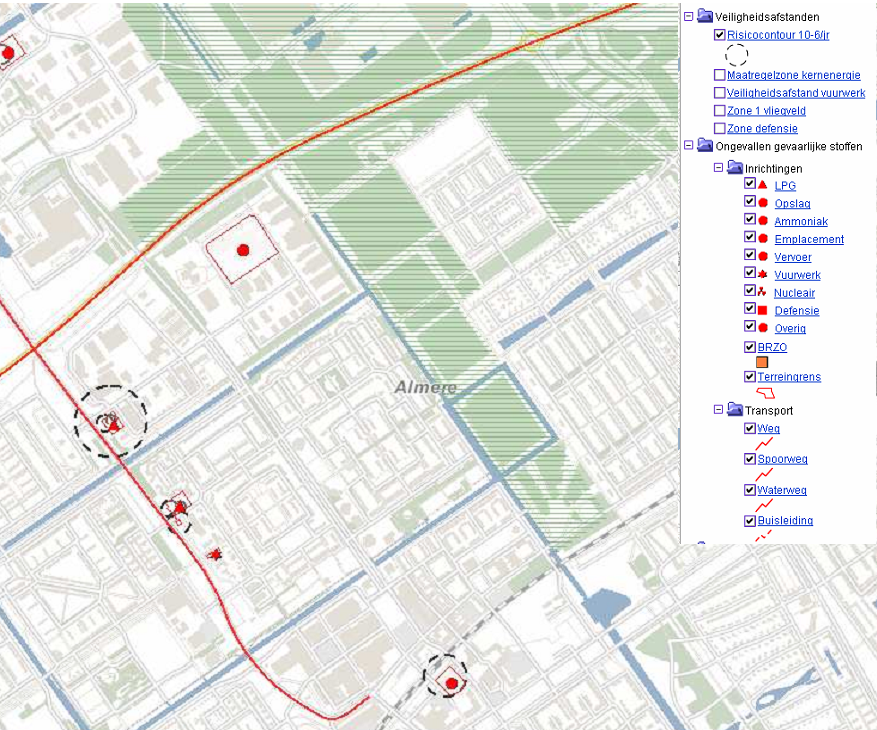Click the Overig red dot legend icon
Image resolution: width=877 pixels, height=730 pixels.
click(763, 328)
